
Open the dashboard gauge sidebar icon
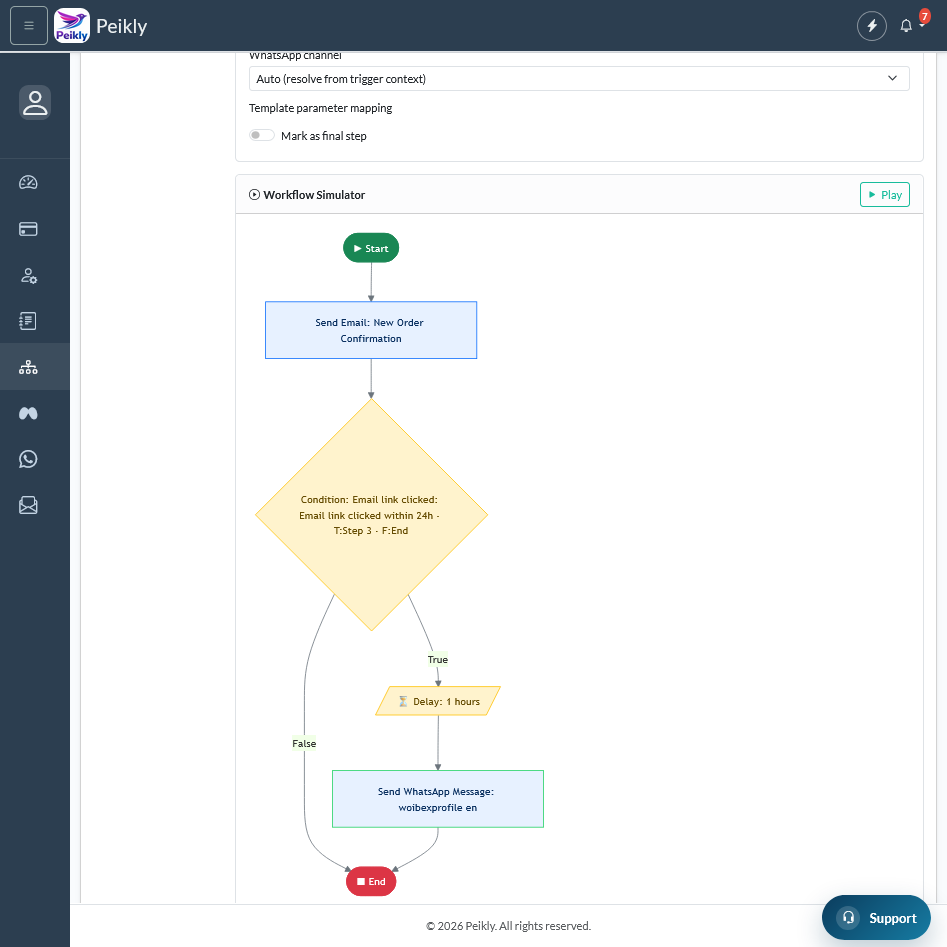tap(28, 182)
